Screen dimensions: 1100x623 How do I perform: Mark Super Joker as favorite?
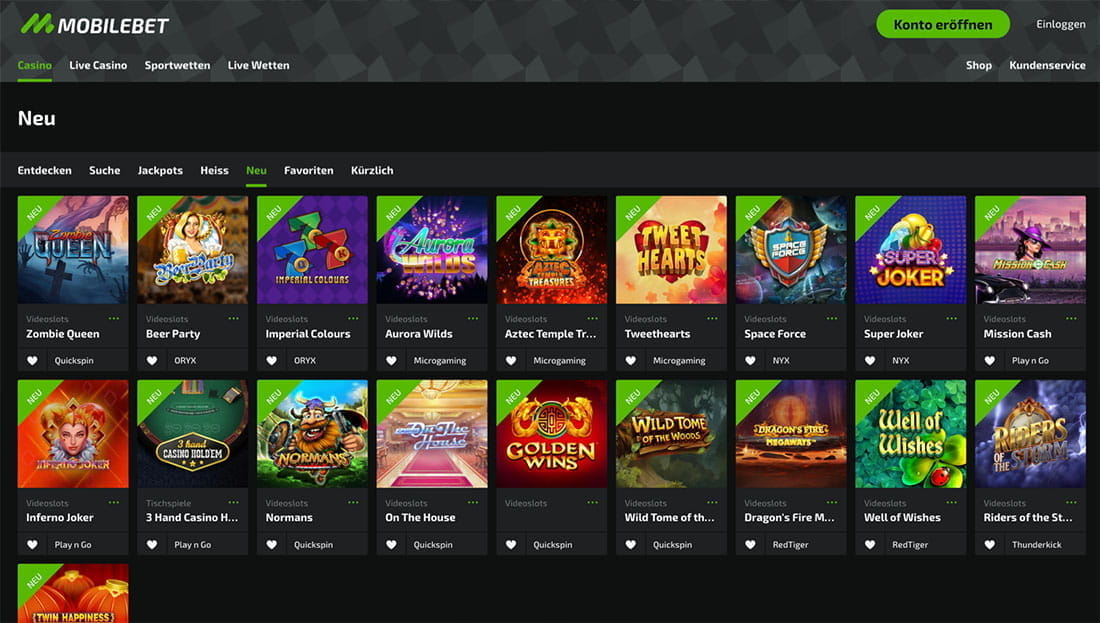(x=870, y=361)
